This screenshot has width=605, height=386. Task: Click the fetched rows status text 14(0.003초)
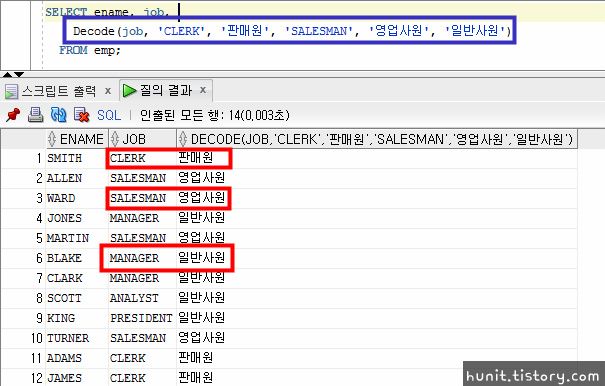(259, 115)
